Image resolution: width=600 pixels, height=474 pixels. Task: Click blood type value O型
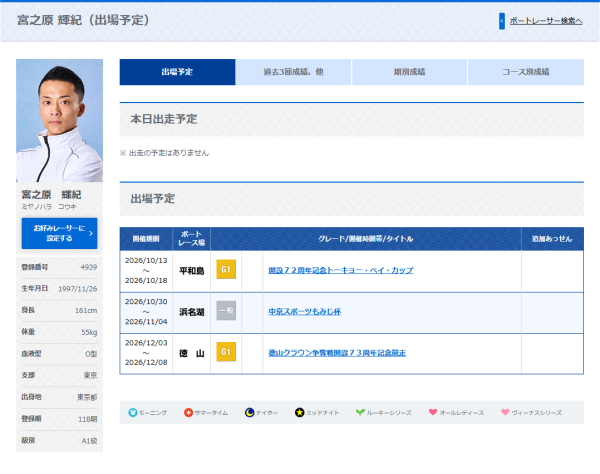[x=91, y=354]
